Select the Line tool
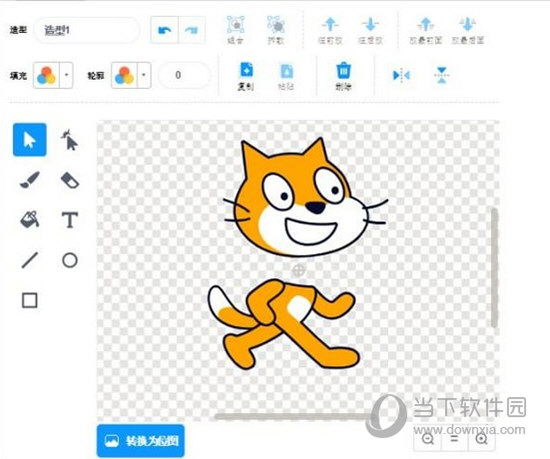The width and height of the screenshot is (550, 459). coord(29,260)
